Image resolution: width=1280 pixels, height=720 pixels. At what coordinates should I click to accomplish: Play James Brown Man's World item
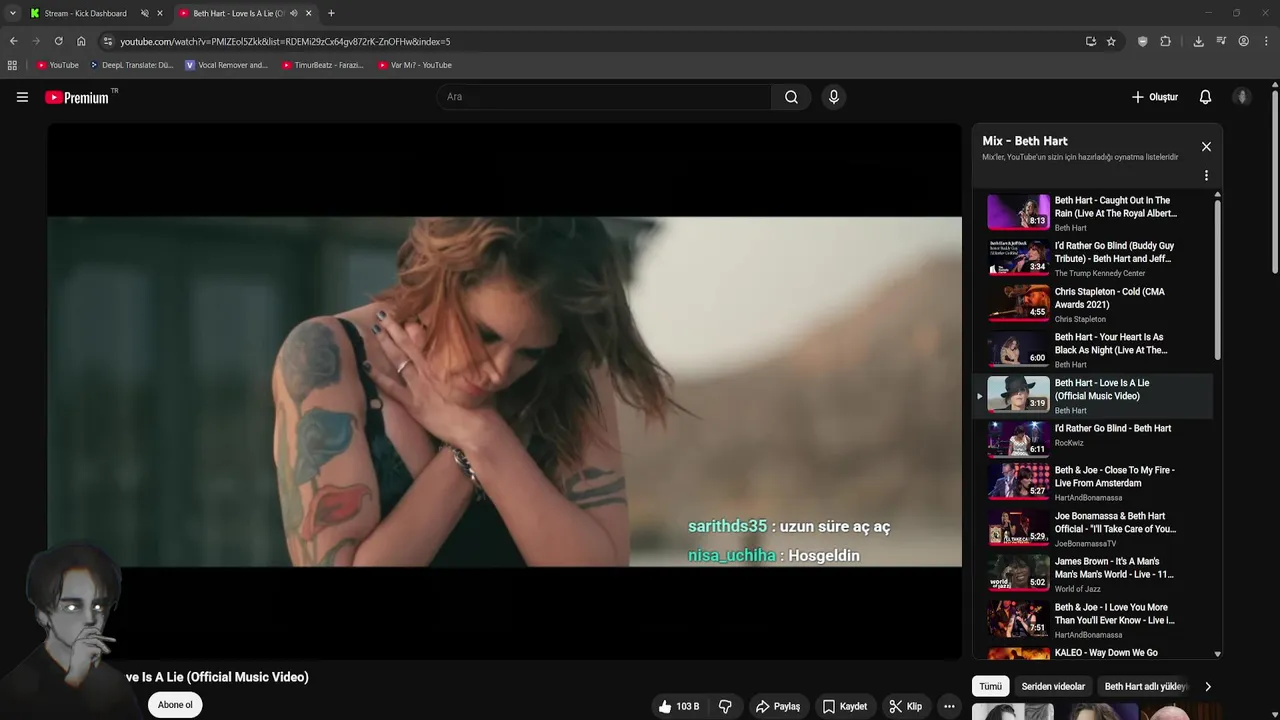[x=1093, y=574]
